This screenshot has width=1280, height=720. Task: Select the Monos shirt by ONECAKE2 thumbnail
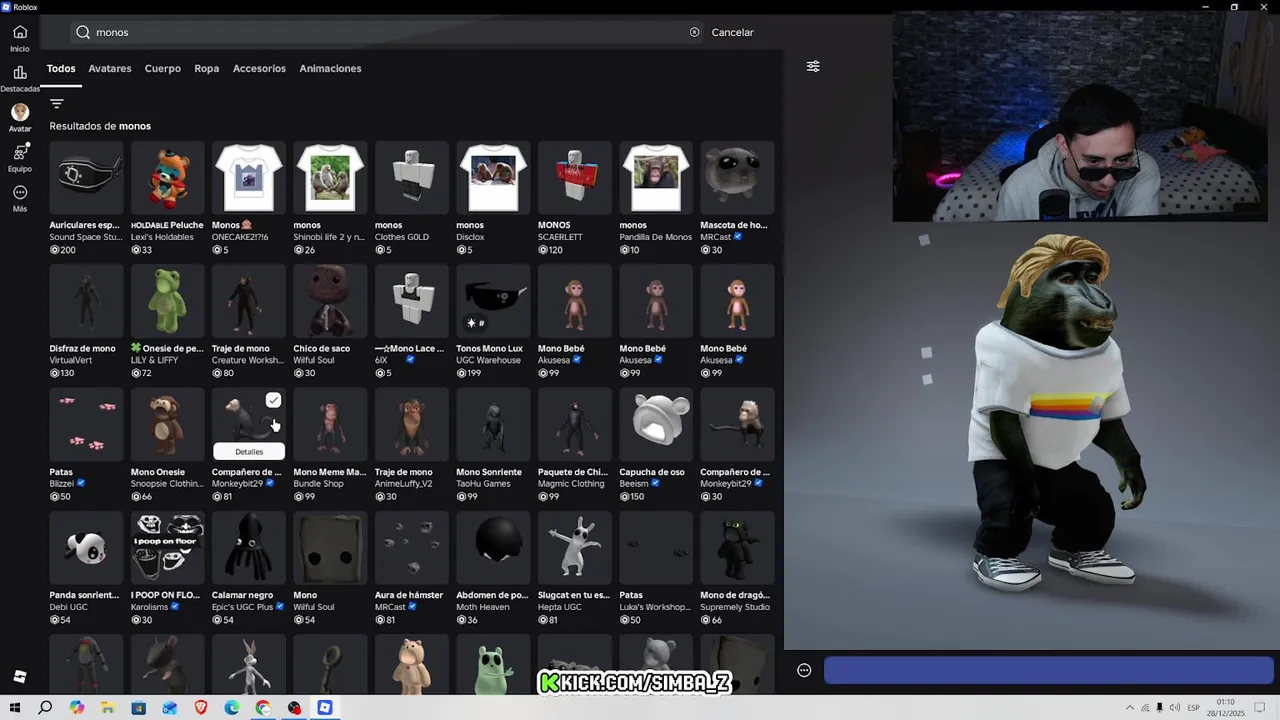(249, 178)
